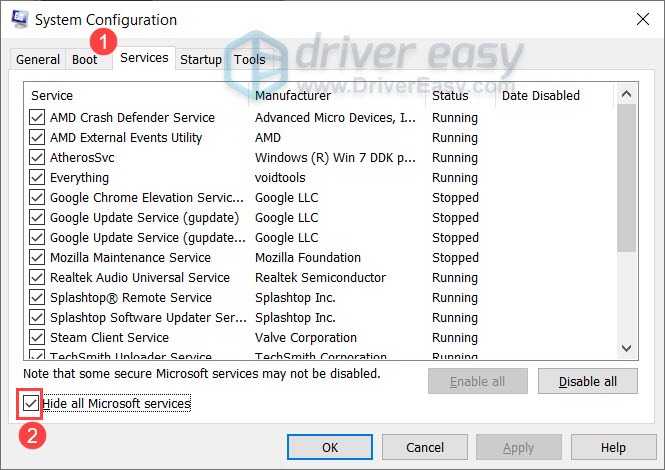Go to the Startup tab

point(201,59)
